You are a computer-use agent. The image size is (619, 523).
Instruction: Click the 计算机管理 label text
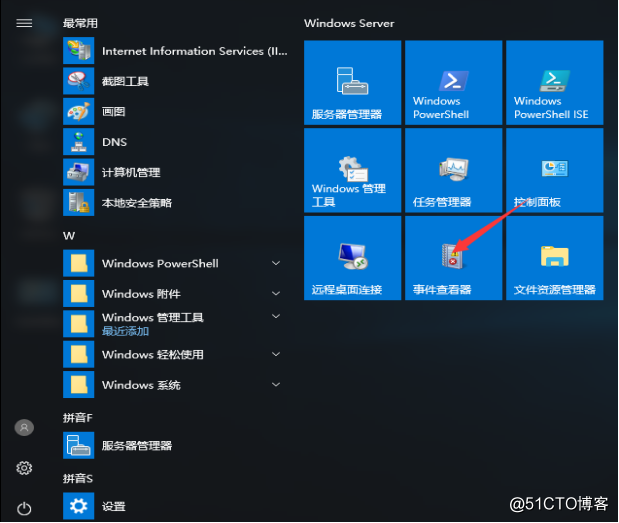[131, 172]
